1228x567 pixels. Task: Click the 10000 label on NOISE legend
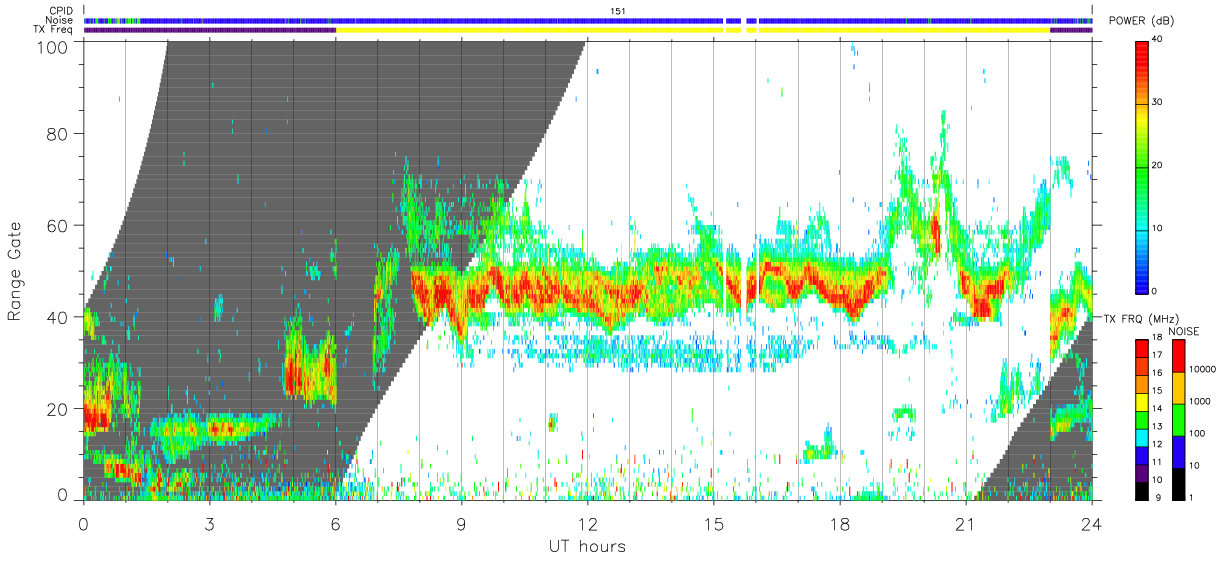1201,369
